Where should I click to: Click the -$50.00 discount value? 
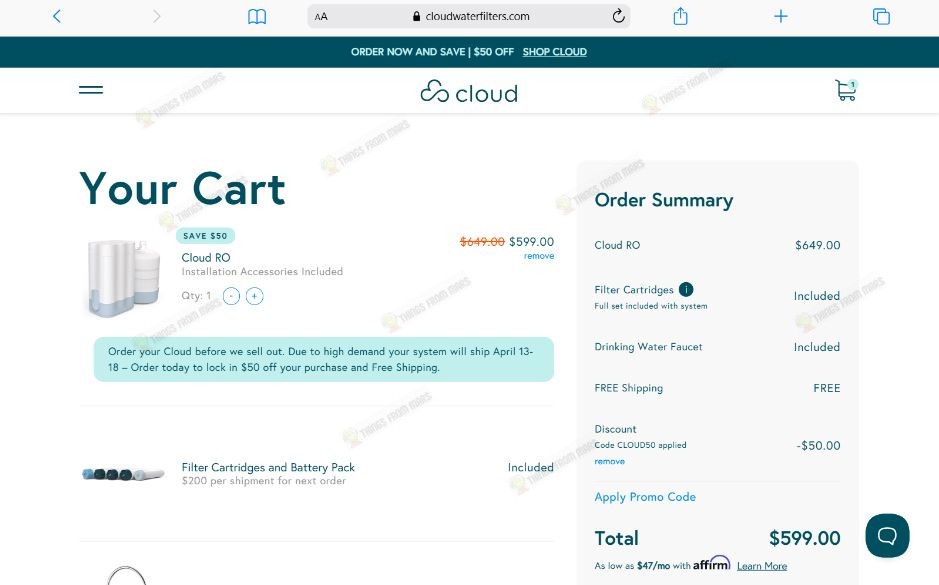pyautogui.click(x=818, y=445)
